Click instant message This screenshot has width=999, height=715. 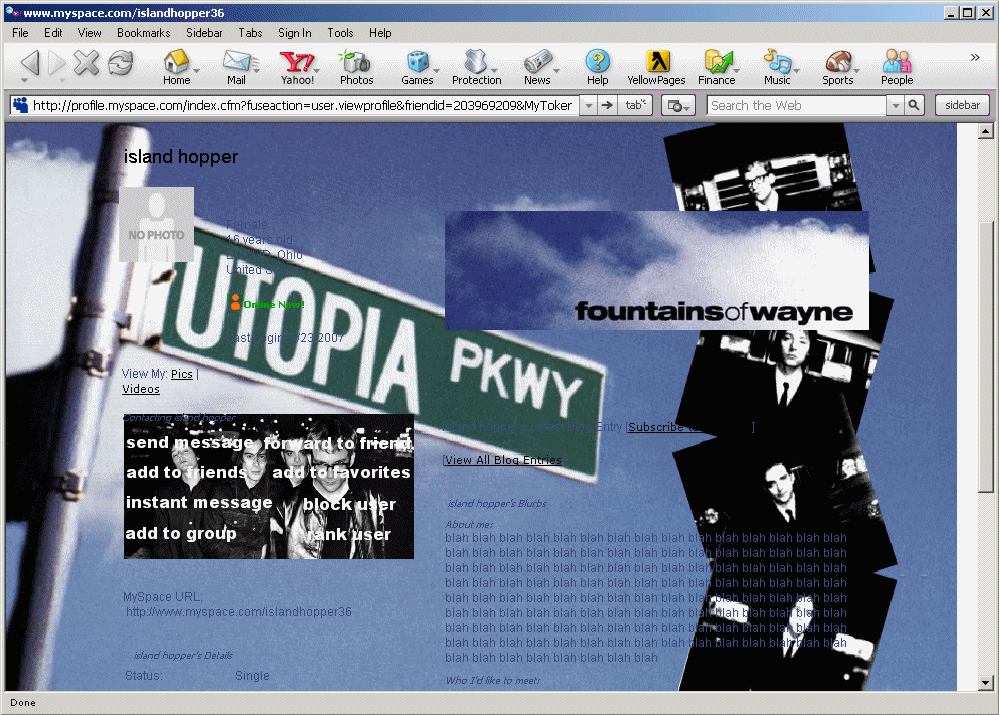click(x=199, y=502)
